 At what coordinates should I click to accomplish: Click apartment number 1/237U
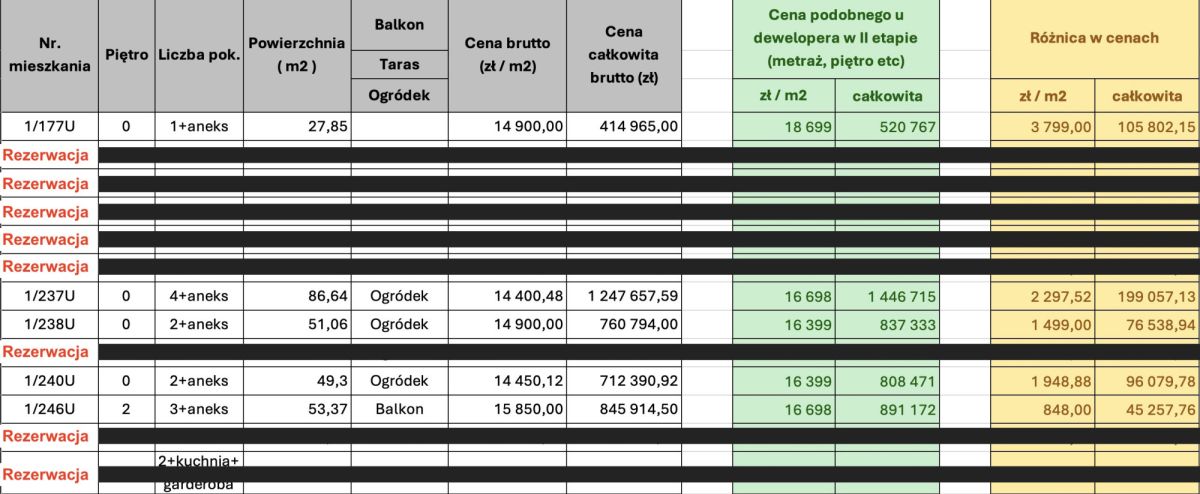click(49, 296)
